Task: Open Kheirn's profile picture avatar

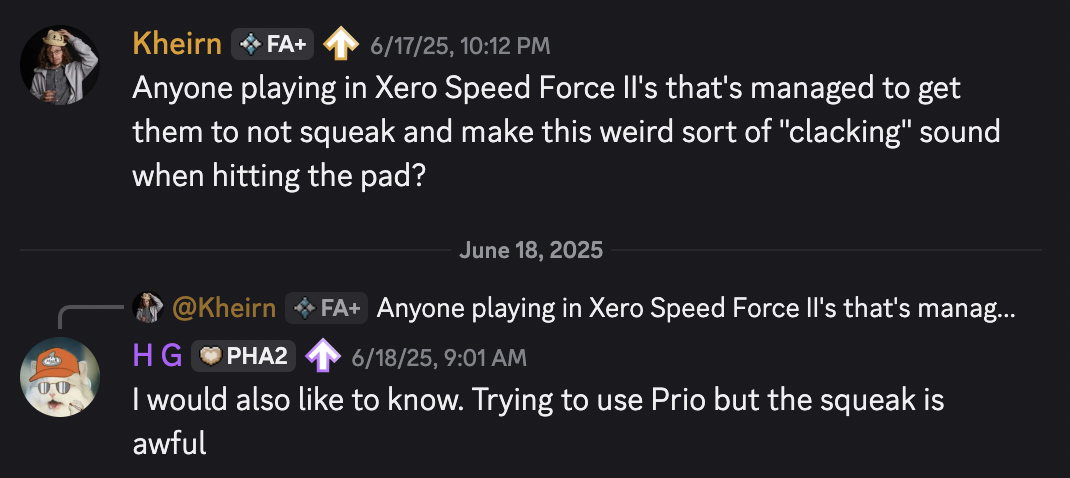Action: [60, 65]
